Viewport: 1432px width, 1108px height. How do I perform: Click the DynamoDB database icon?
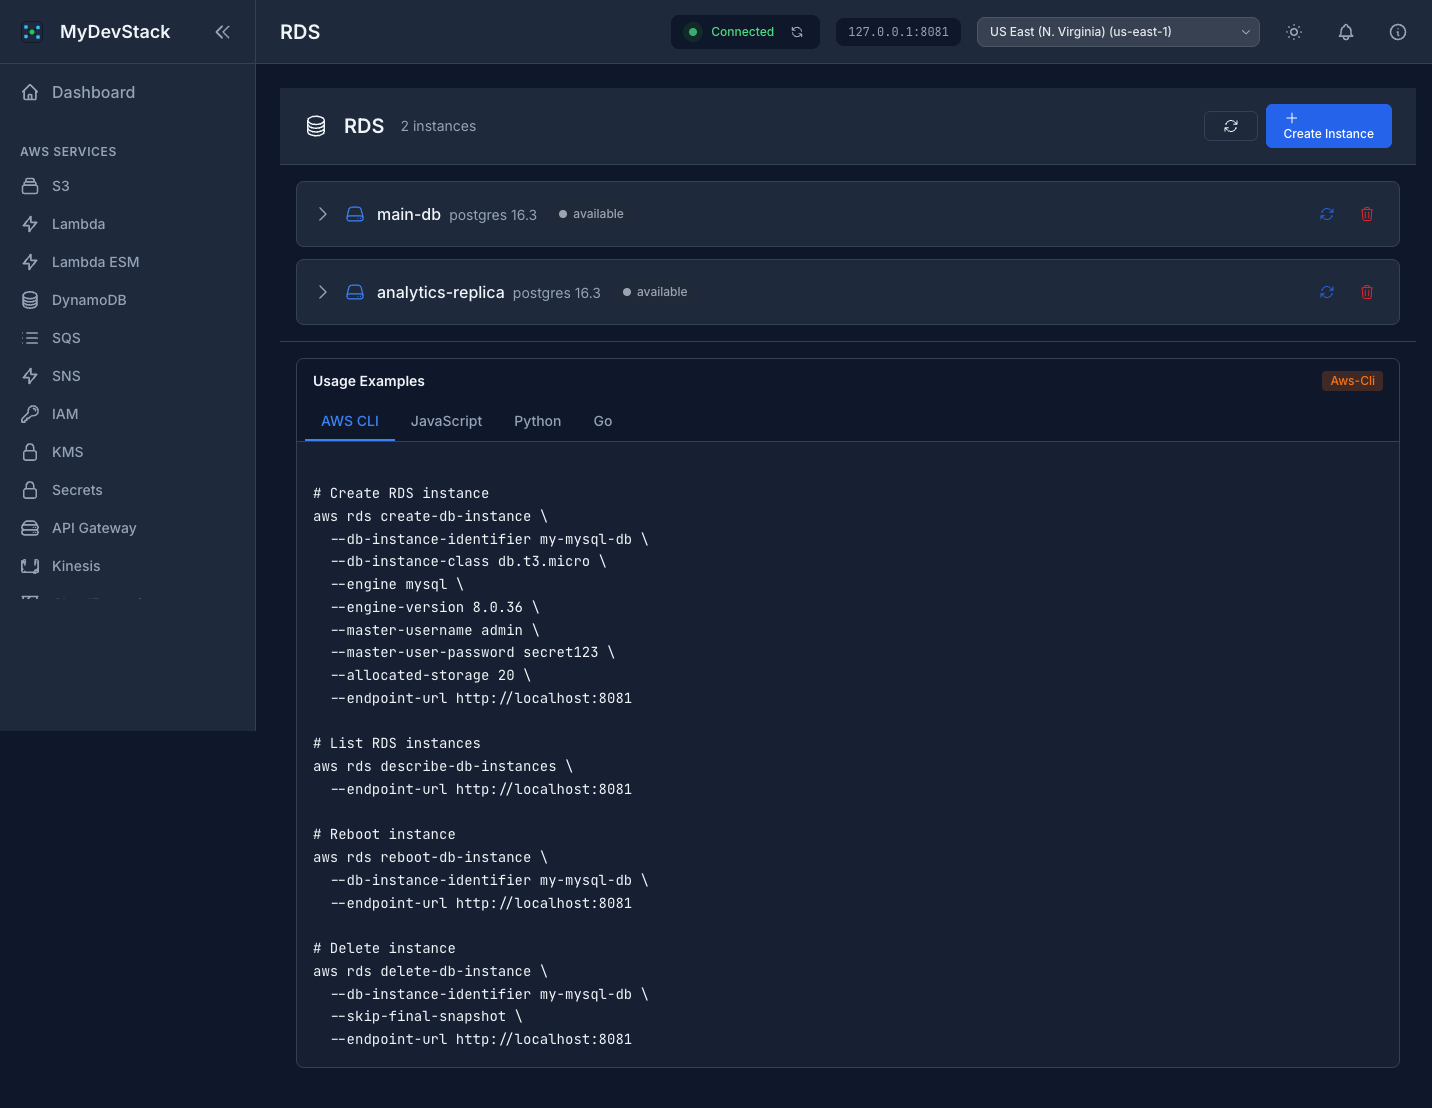[30, 300]
